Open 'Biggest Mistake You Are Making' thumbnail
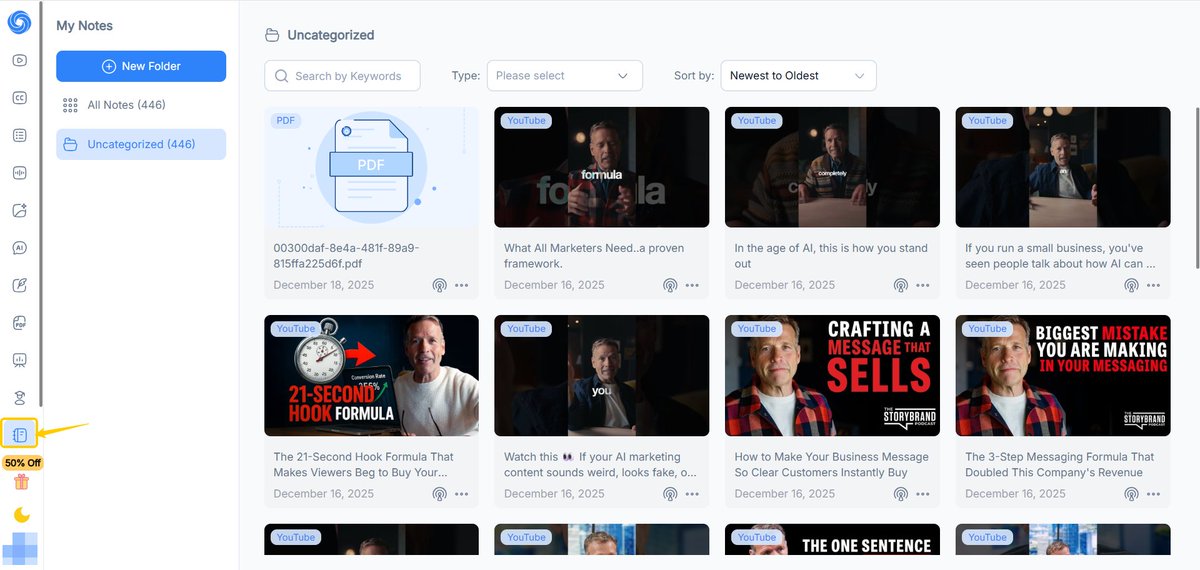The height and width of the screenshot is (570, 1200). pyautogui.click(x=1063, y=376)
